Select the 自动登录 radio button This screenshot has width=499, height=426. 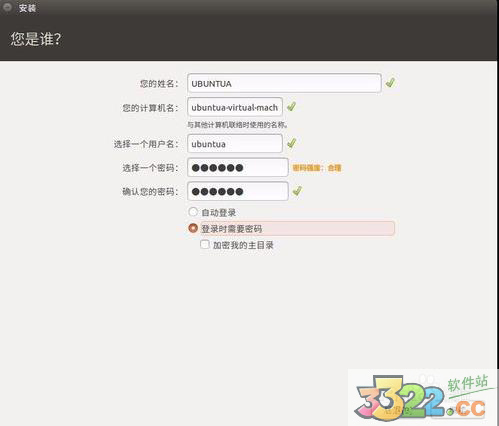pyautogui.click(x=193, y=212)
